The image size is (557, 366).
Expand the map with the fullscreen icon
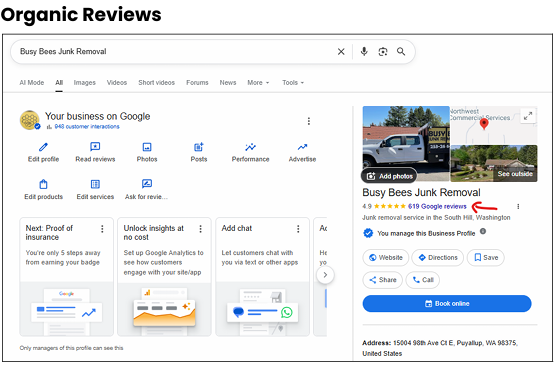528,116
